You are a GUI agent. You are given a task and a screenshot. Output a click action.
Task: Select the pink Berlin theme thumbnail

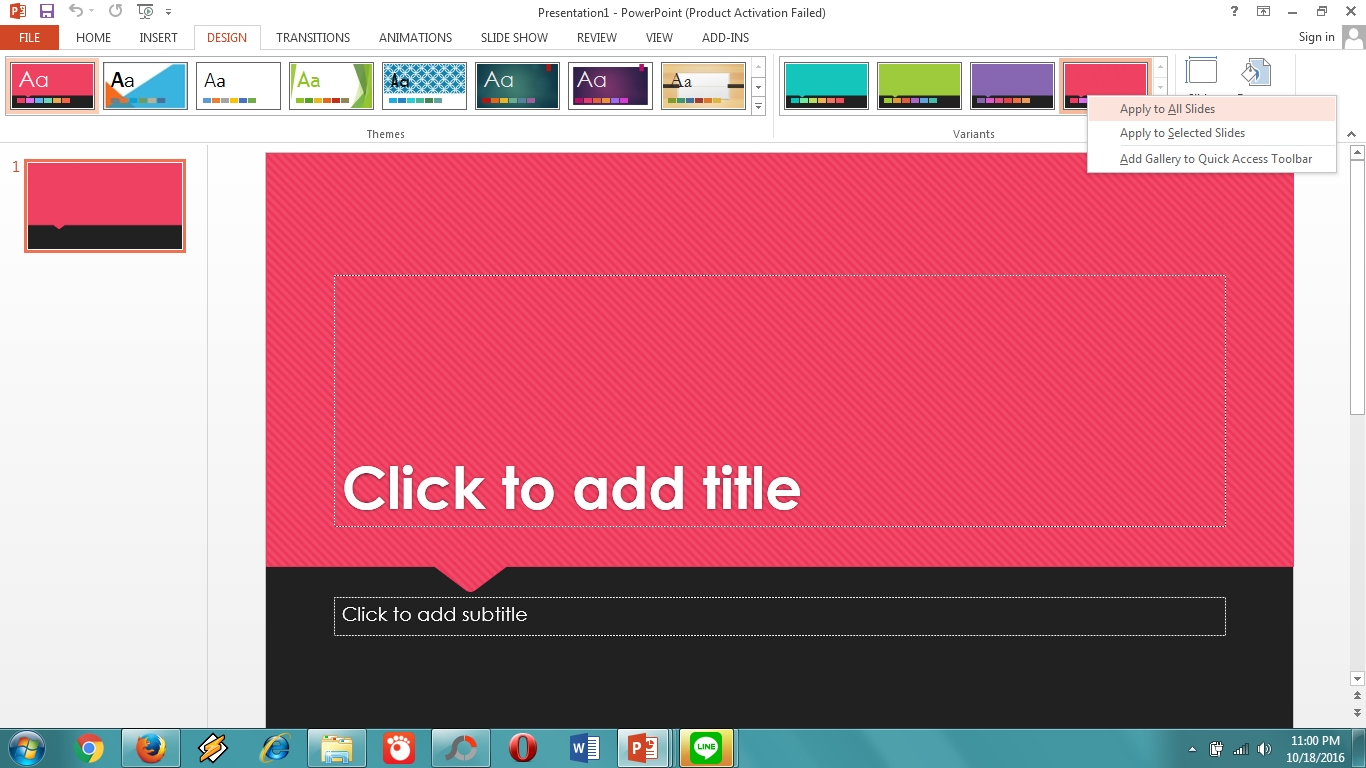(53, 86)
